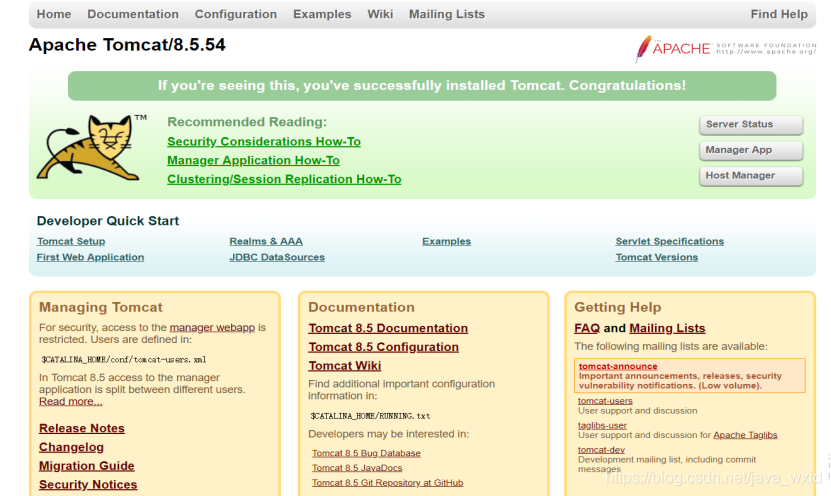Image resolution: width=831 pixels, height=496 pixels.
Task: Click the $CATALINA_HOME/RUNNING.txt path text
Action: coord(370,416)
